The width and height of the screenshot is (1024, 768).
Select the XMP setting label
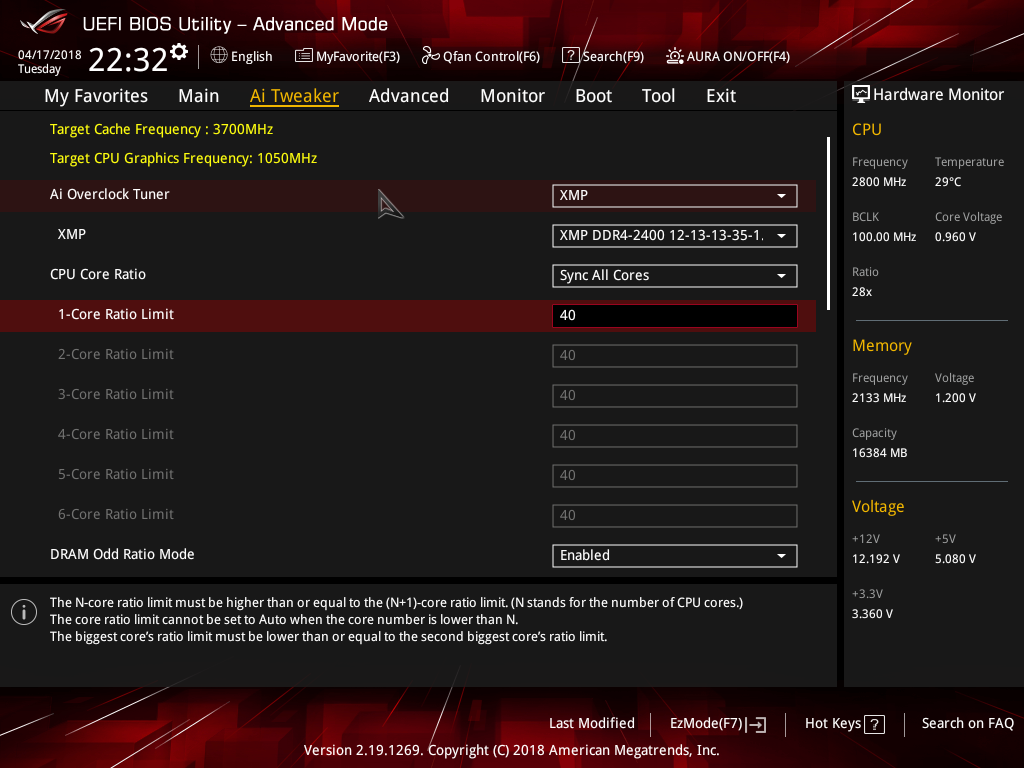pyautogui.click(x=72, y=234)
